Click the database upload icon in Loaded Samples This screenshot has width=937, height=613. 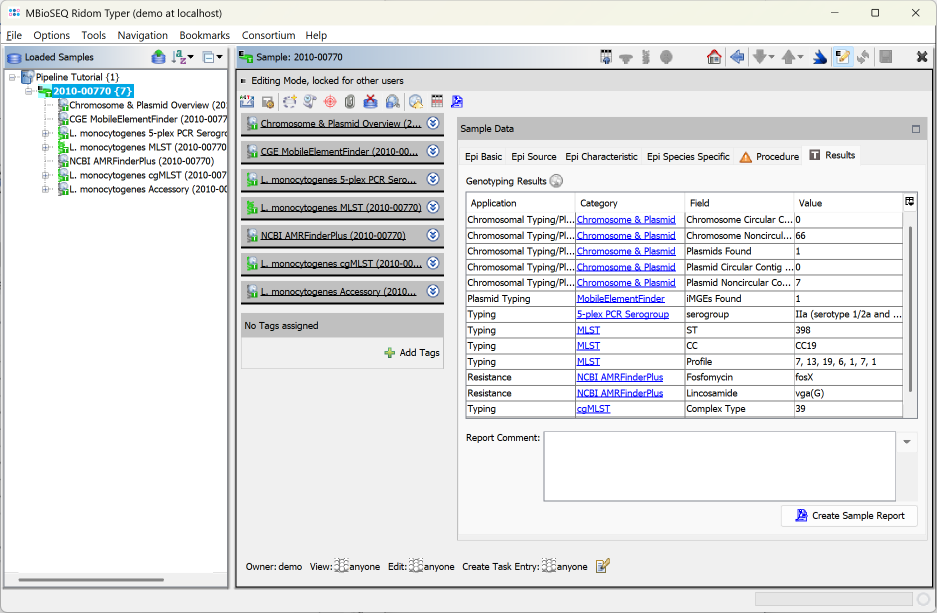click(158, 56)
